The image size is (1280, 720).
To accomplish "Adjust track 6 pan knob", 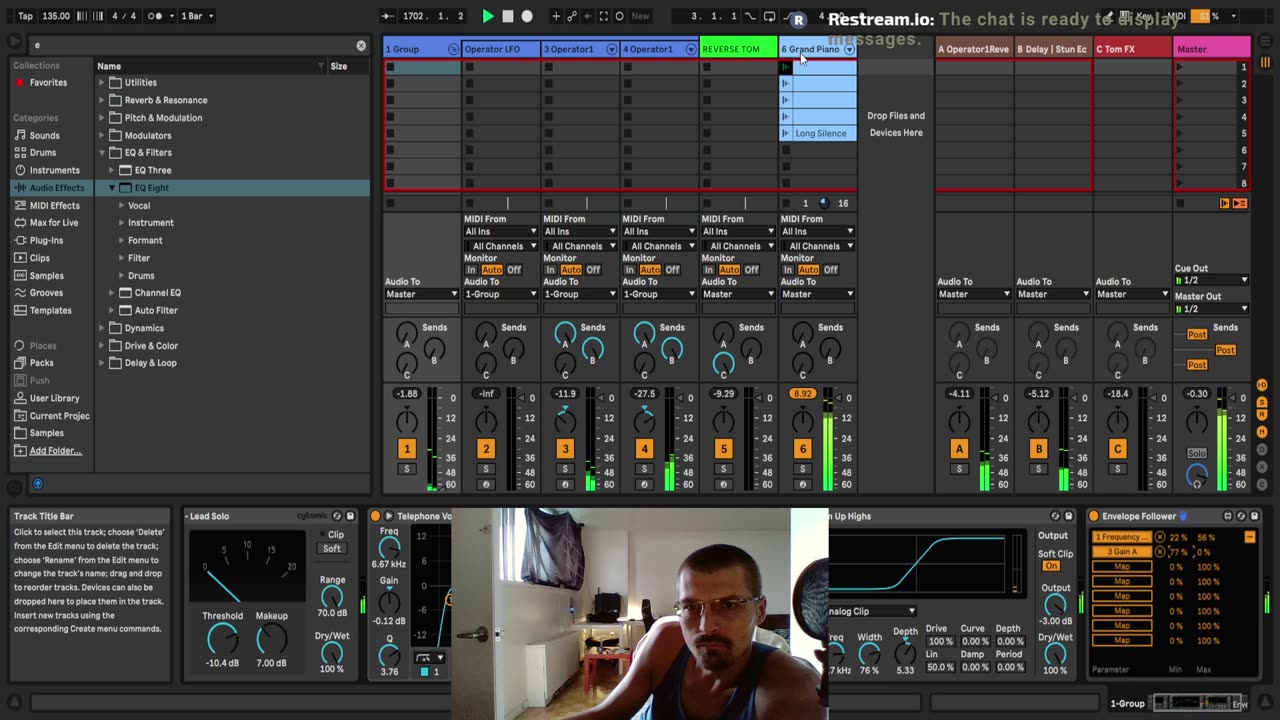I will tap(802, 421).
